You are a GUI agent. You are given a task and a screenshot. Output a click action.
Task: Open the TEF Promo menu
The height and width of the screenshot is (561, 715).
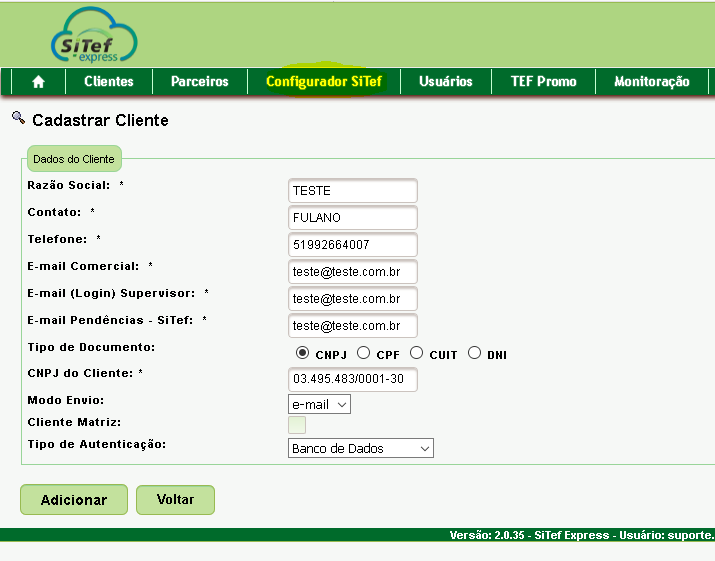coord(543,82)
